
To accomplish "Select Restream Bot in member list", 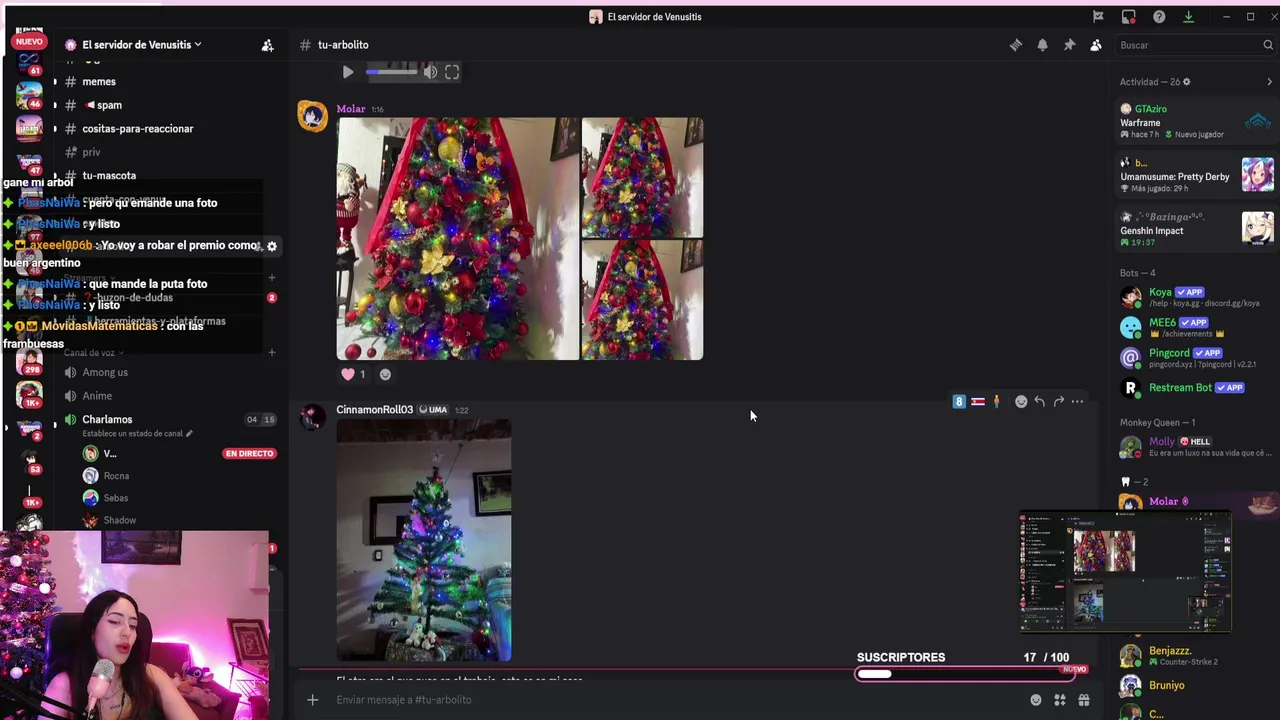I will pos(1195,388).
